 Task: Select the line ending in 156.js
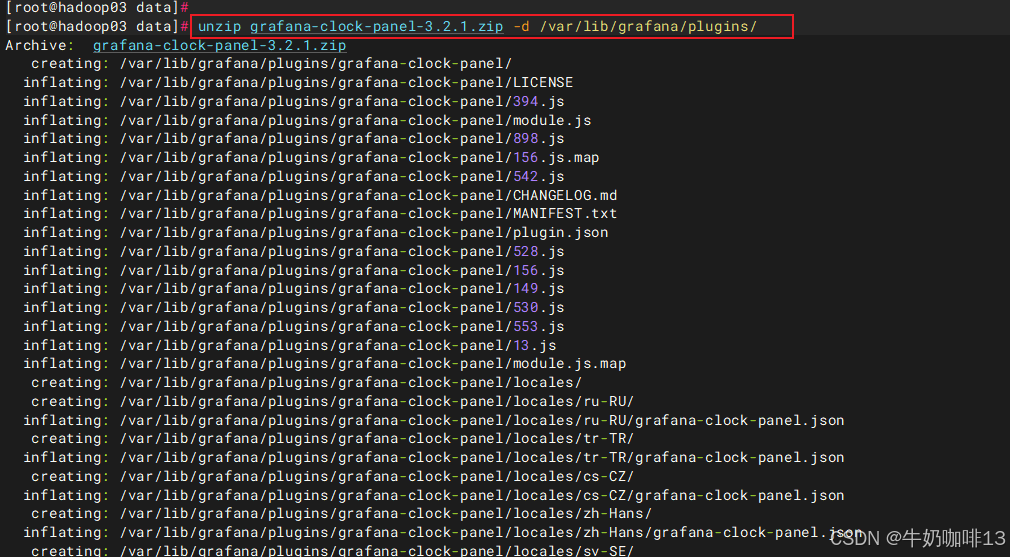[294, 270]
